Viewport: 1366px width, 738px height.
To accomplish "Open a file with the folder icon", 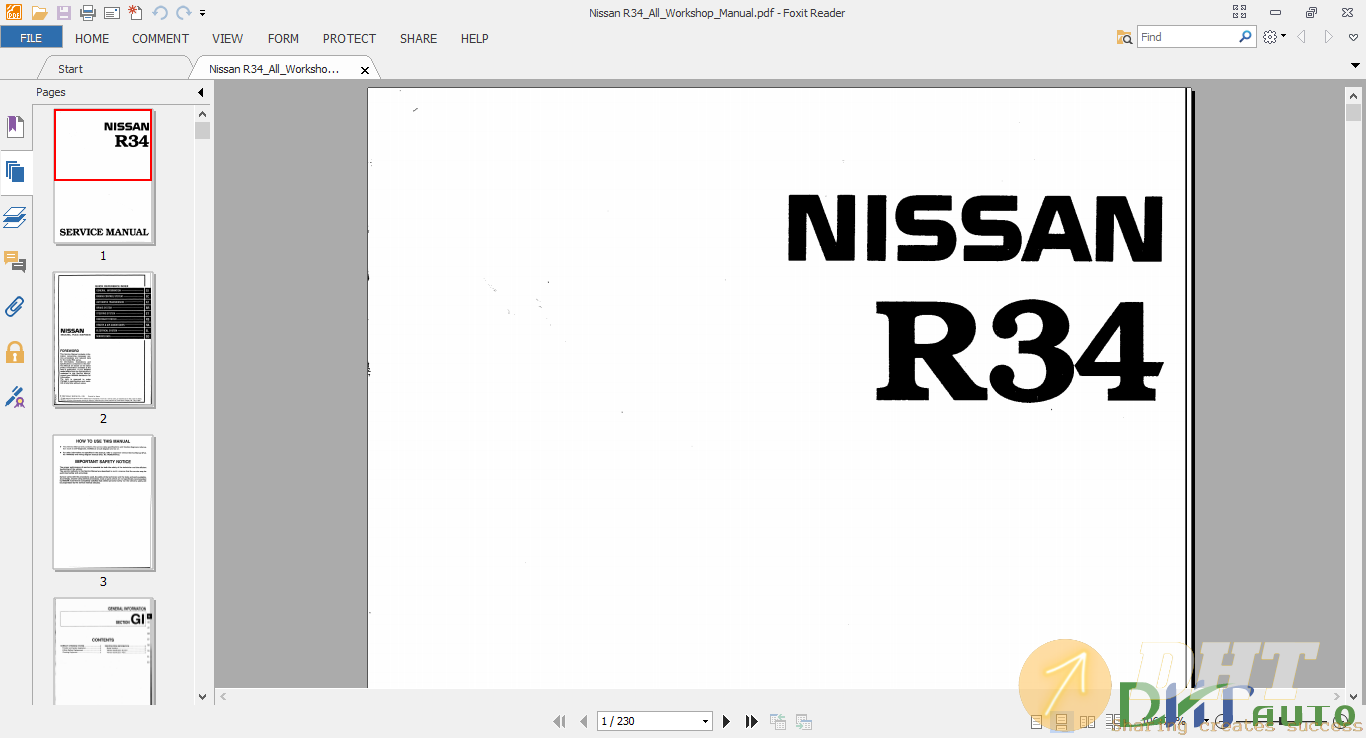I will [39, 13].
